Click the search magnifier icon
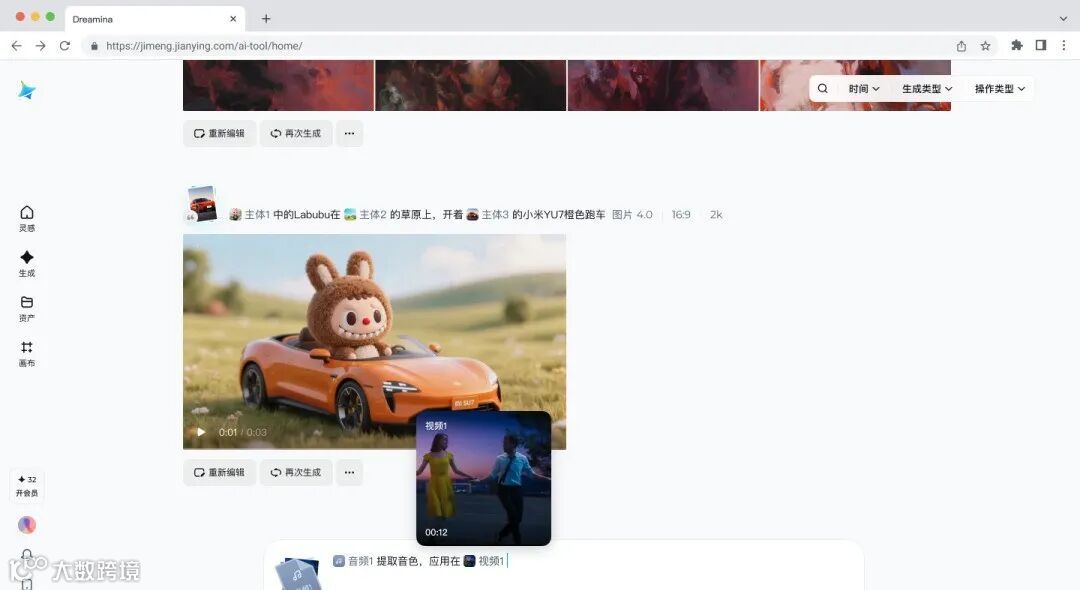The height and width of the screenshot is (590, 1080). [822, 88]
